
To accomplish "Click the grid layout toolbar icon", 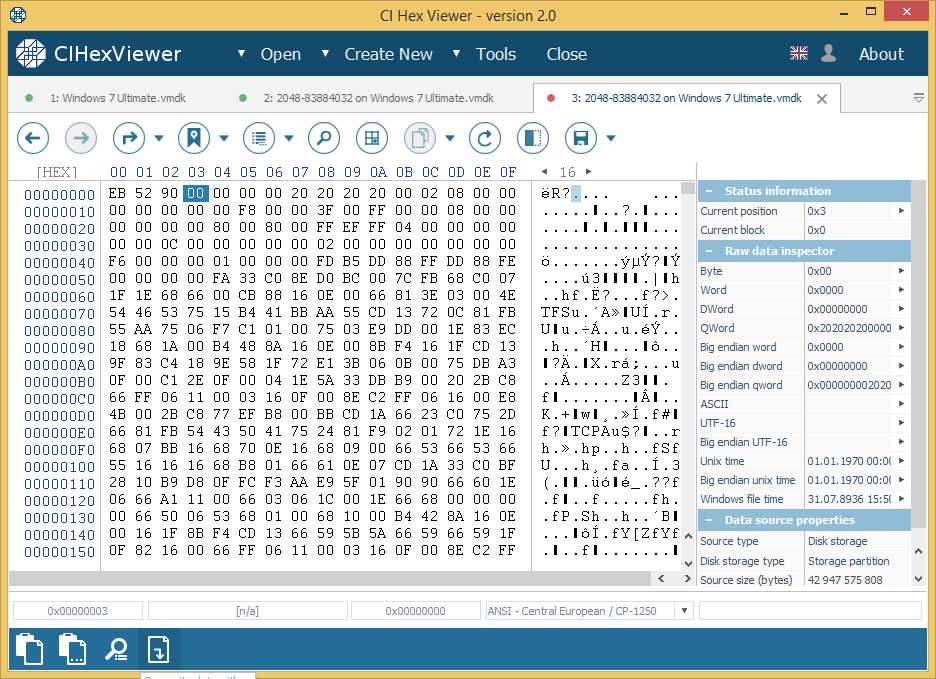I will point(372,138).
